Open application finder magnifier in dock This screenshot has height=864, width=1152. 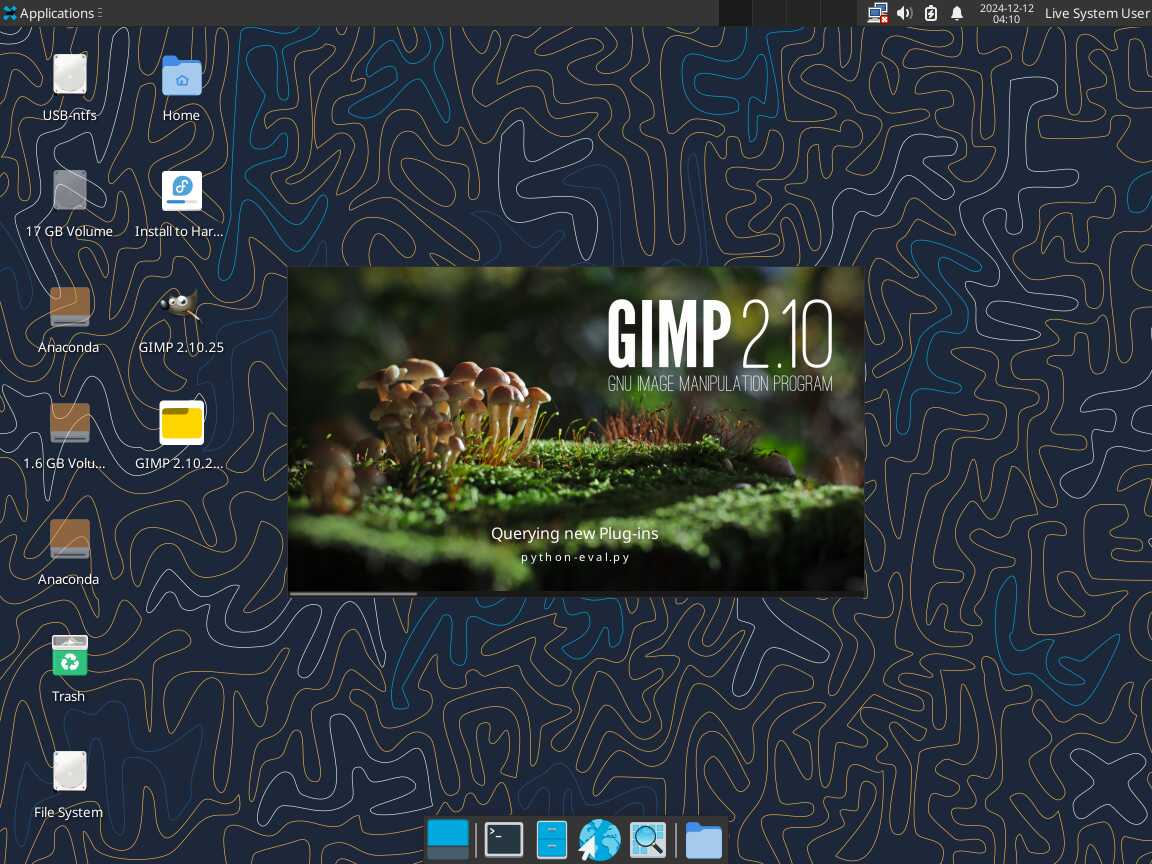(648, 839)
